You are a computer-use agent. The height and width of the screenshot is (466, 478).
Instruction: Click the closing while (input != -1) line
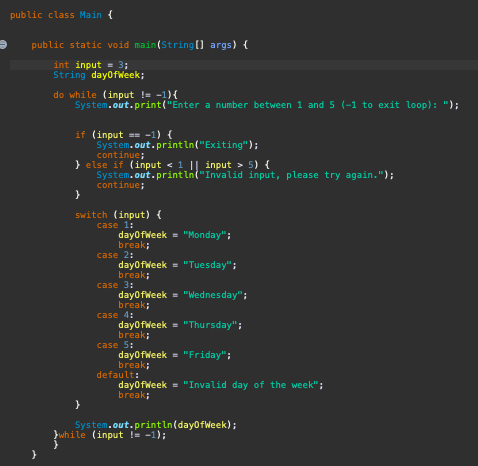(110, 435)
